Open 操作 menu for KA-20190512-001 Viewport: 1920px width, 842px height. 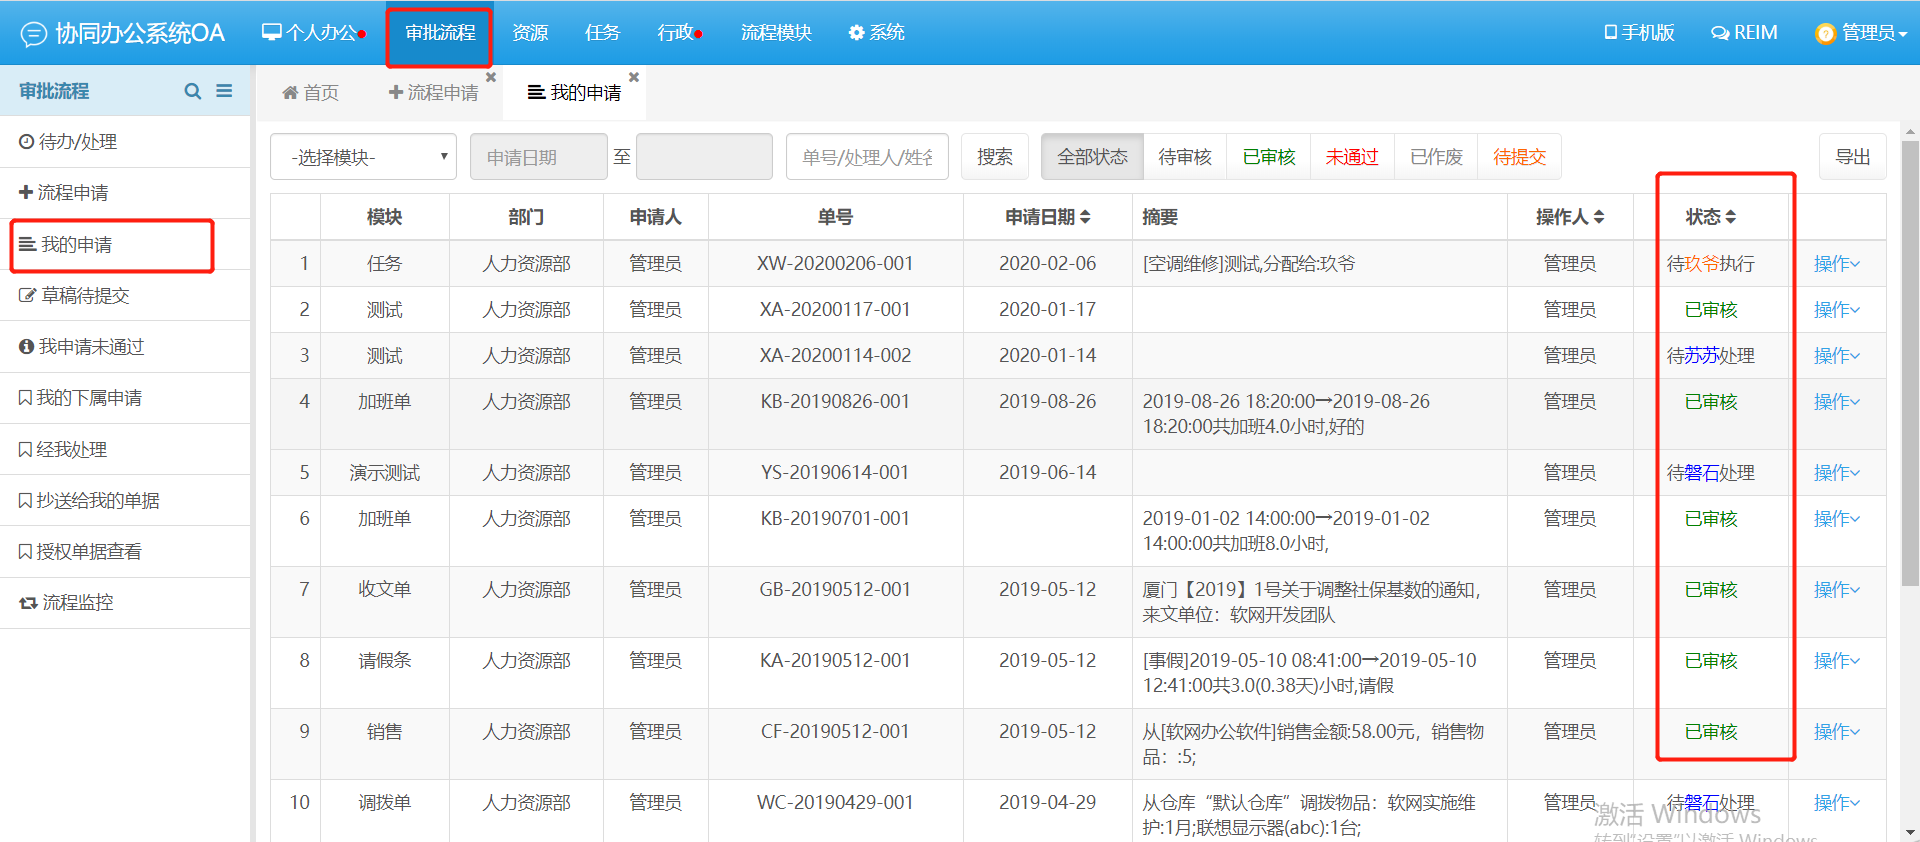pyautogui.click(x=1837, y=661)
